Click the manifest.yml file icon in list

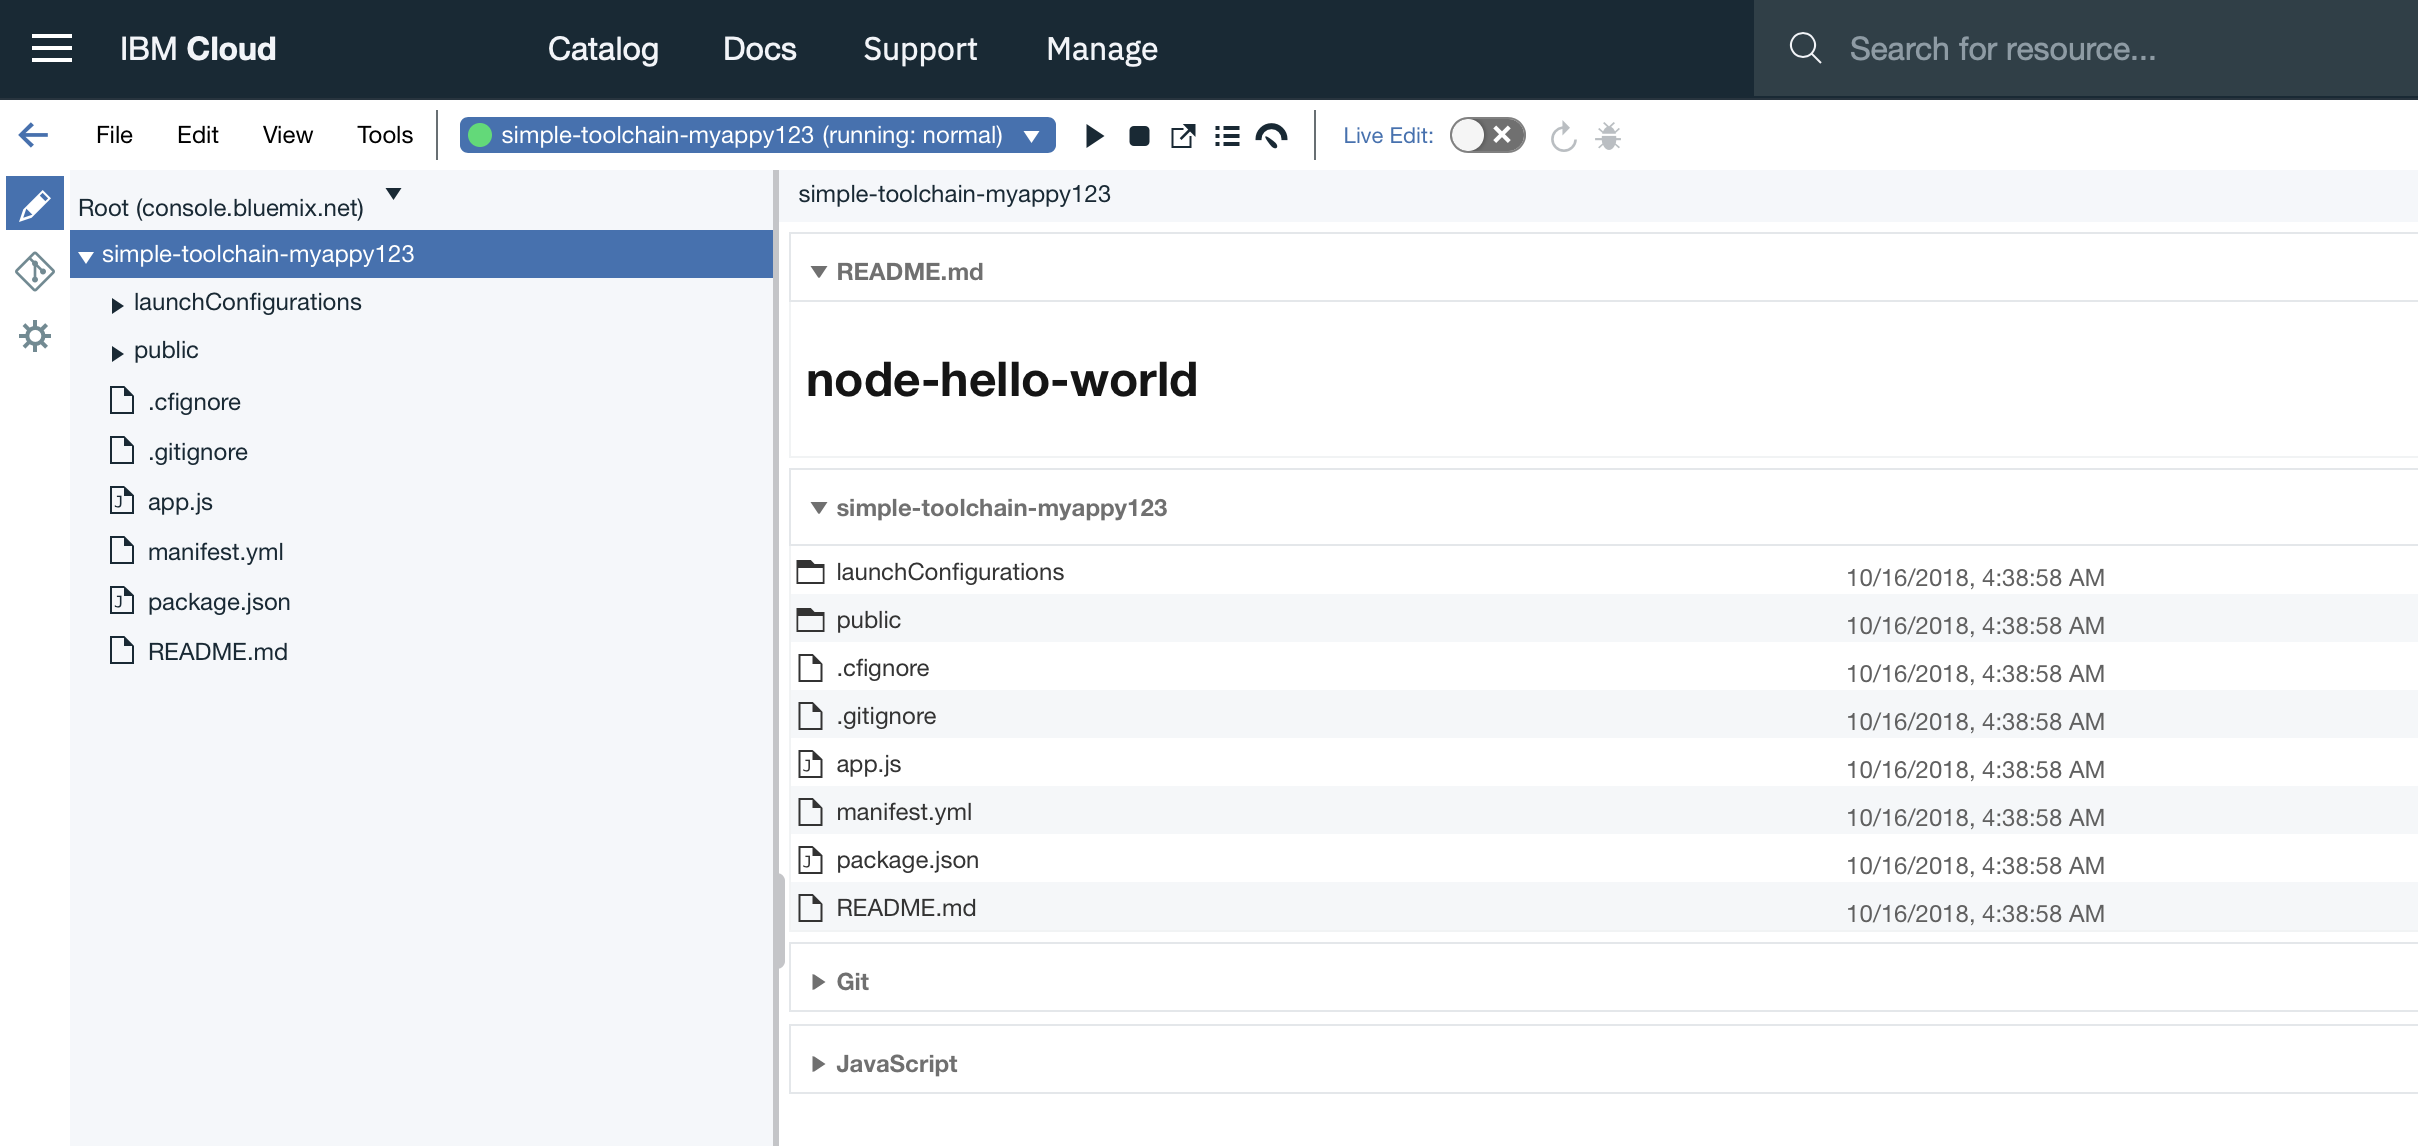(811, 812)
